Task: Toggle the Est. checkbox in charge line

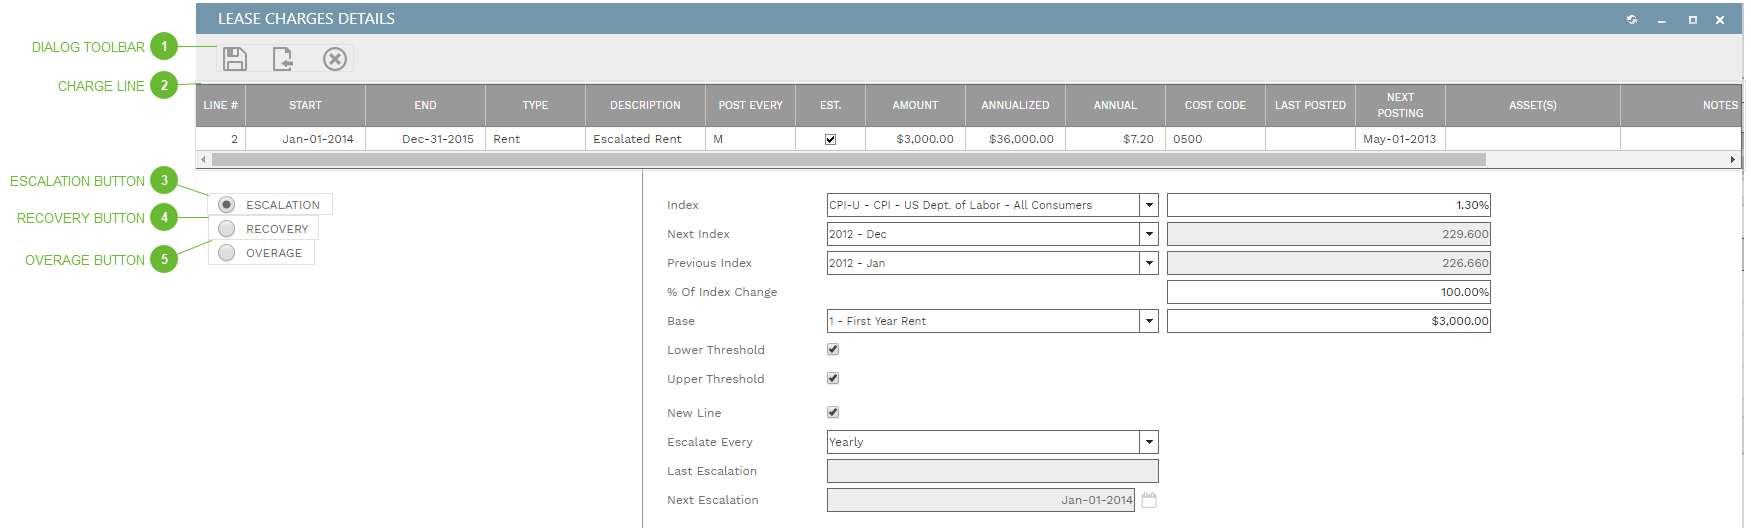Action: coord(830,139)
